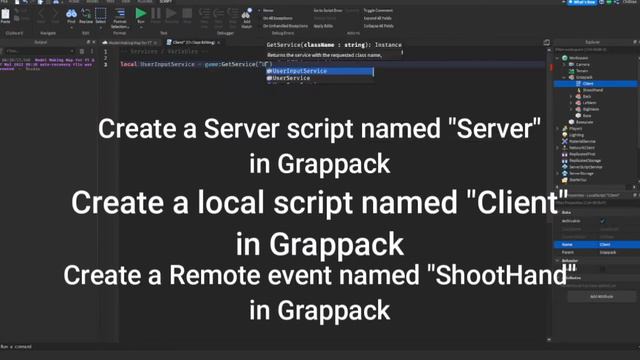The width and height of the screenshot is (640, 360).
Task: Expand the LeftArm part node
Action: click(x=571, y=103)
